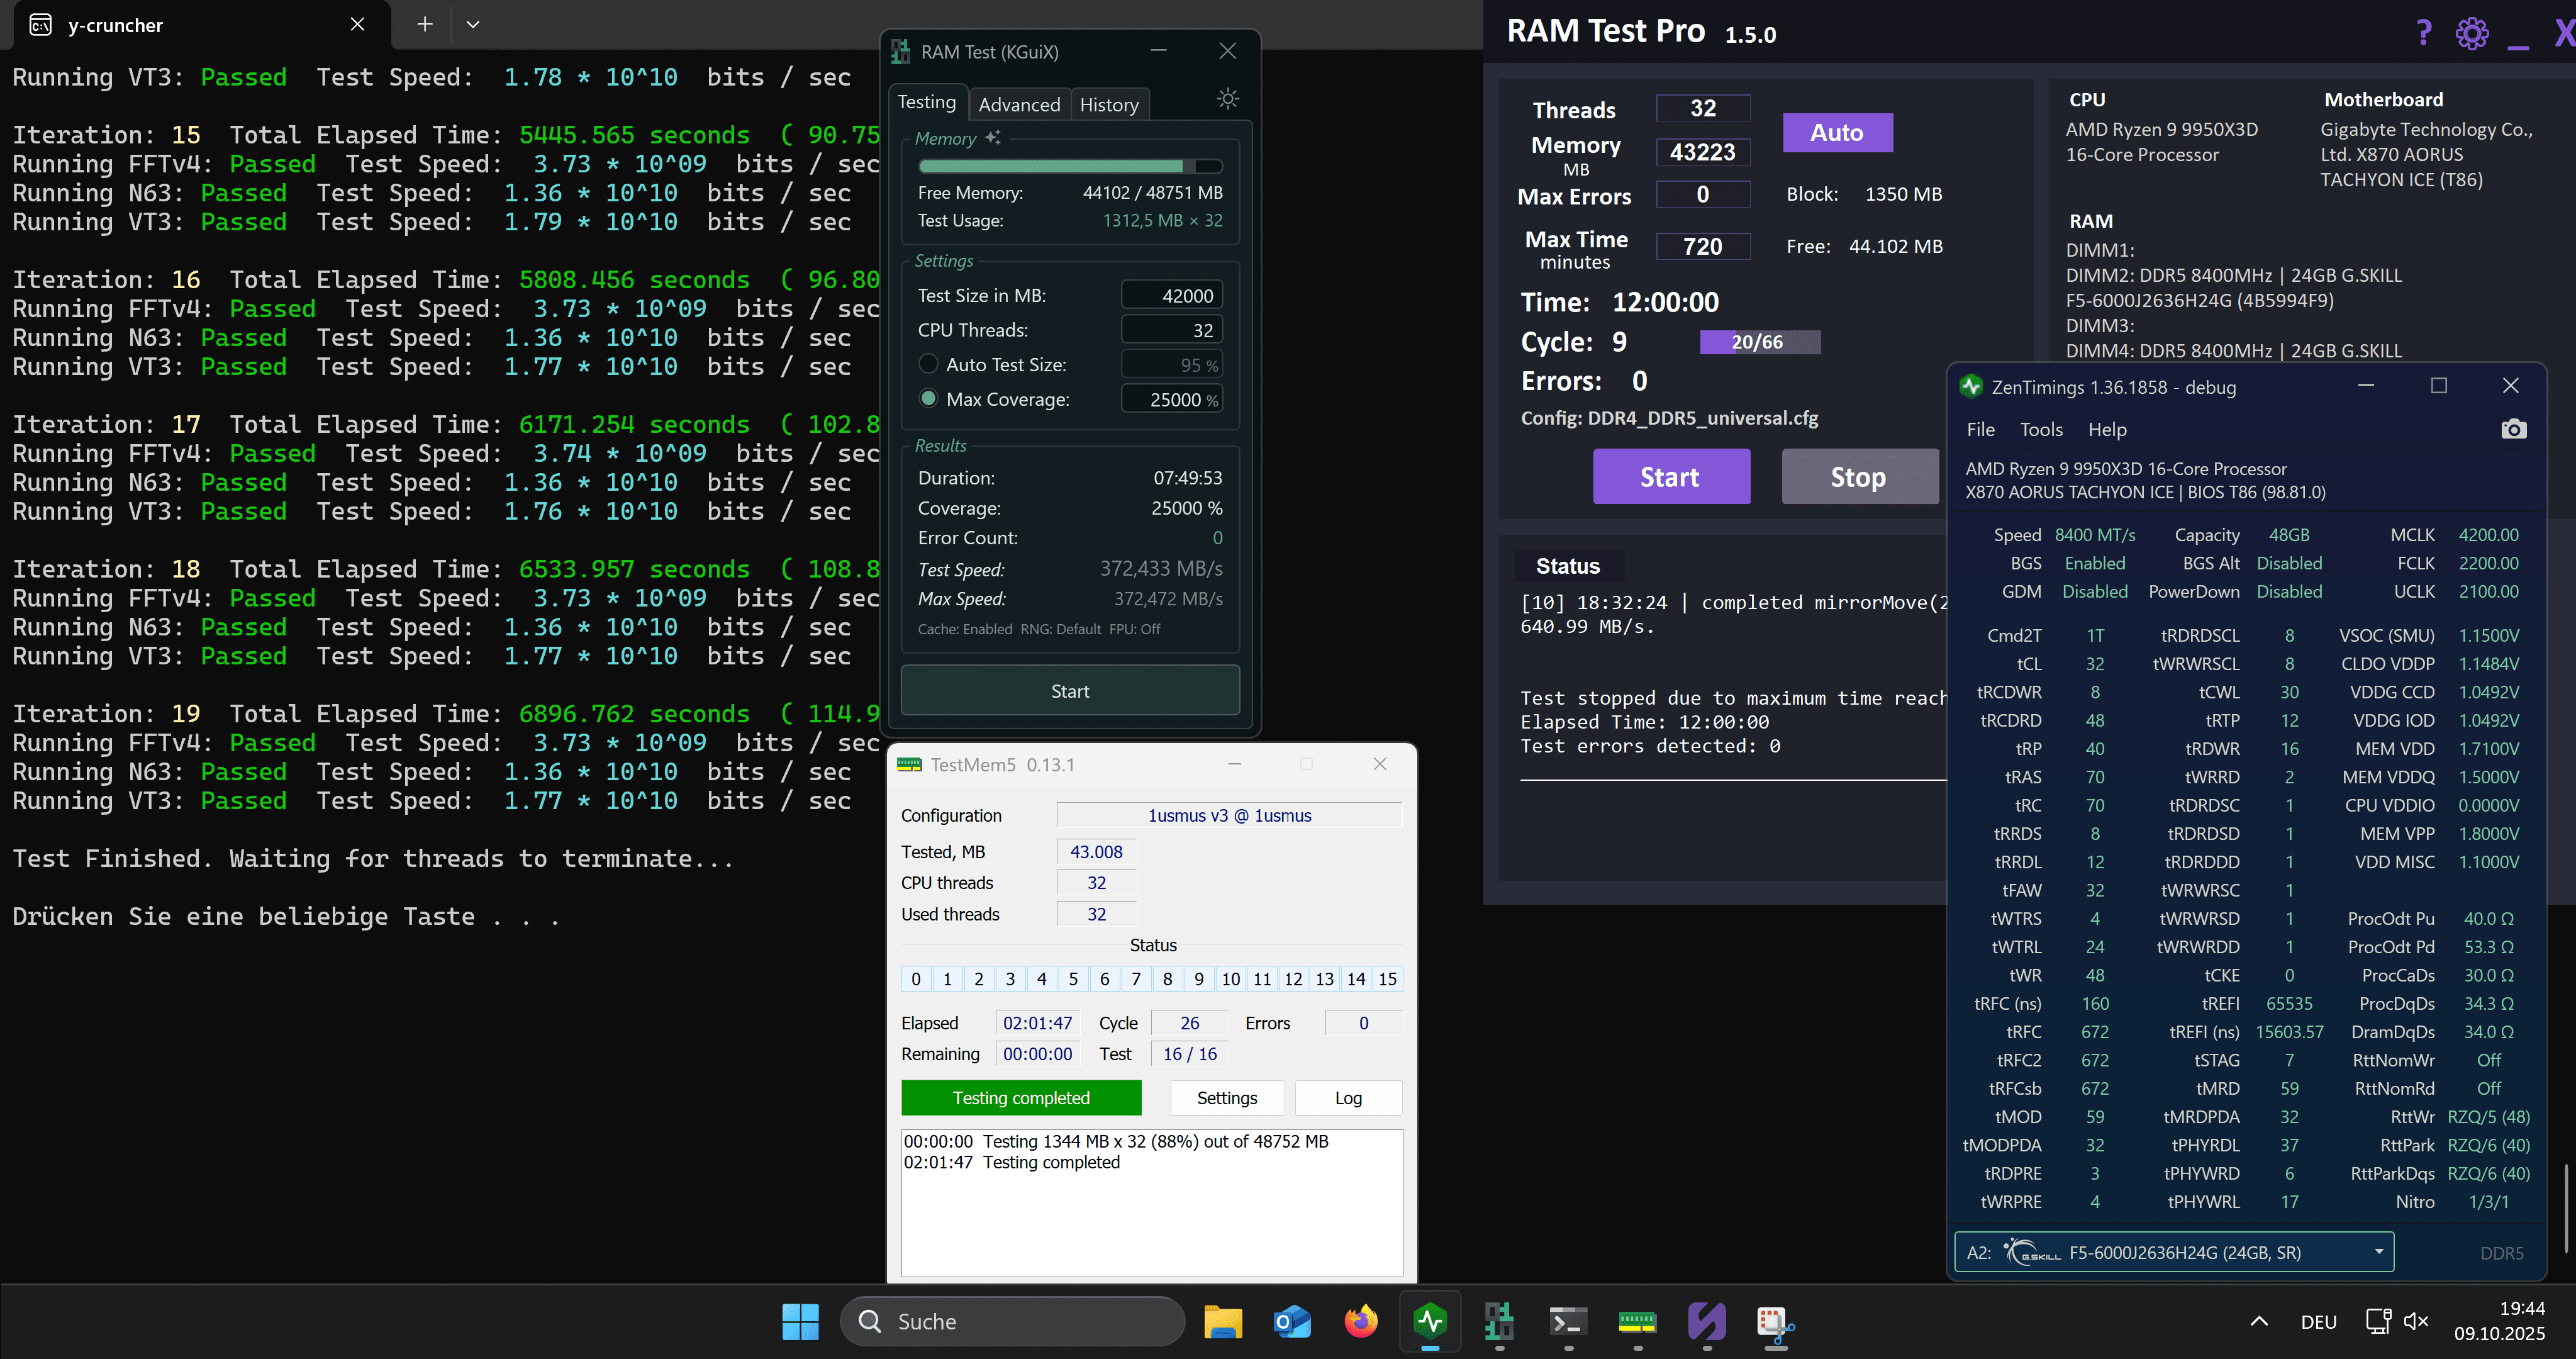Viewport: 2576px width, 1359px height.
Task: Click the sparkle icon beside Memory label
Action: (x=993, y=138)
